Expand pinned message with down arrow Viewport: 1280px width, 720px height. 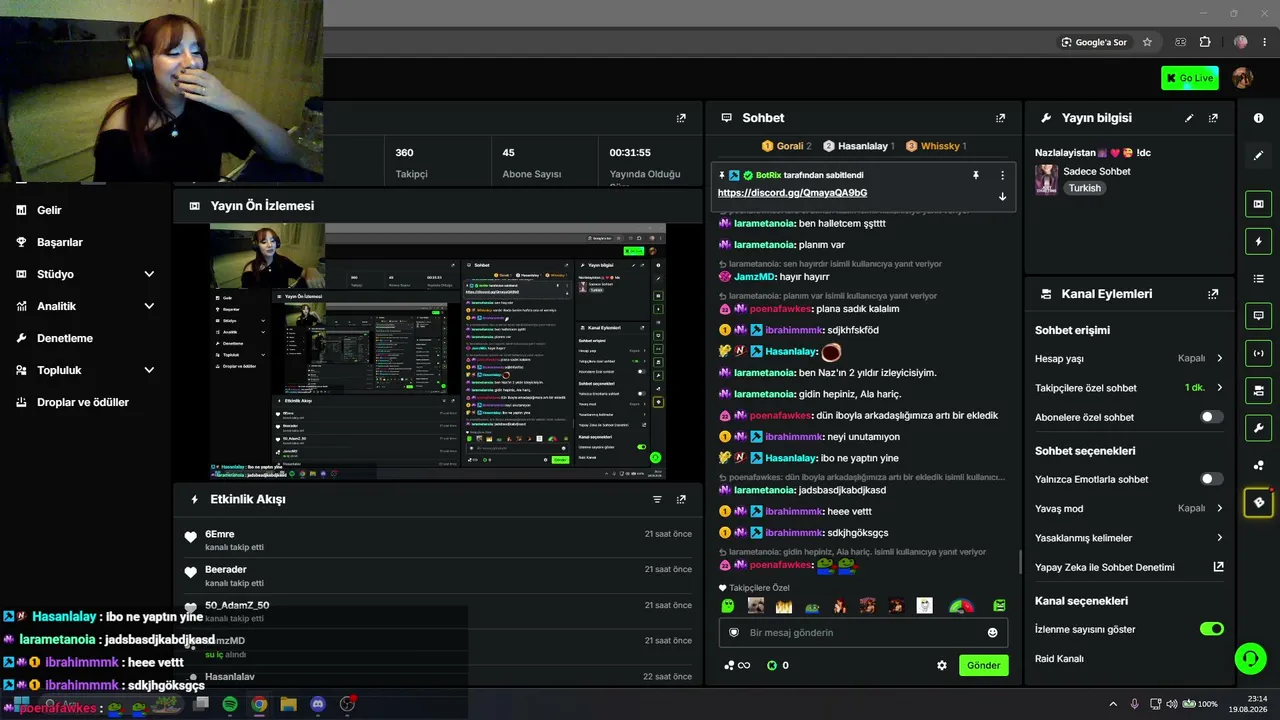coord(1002,196)
